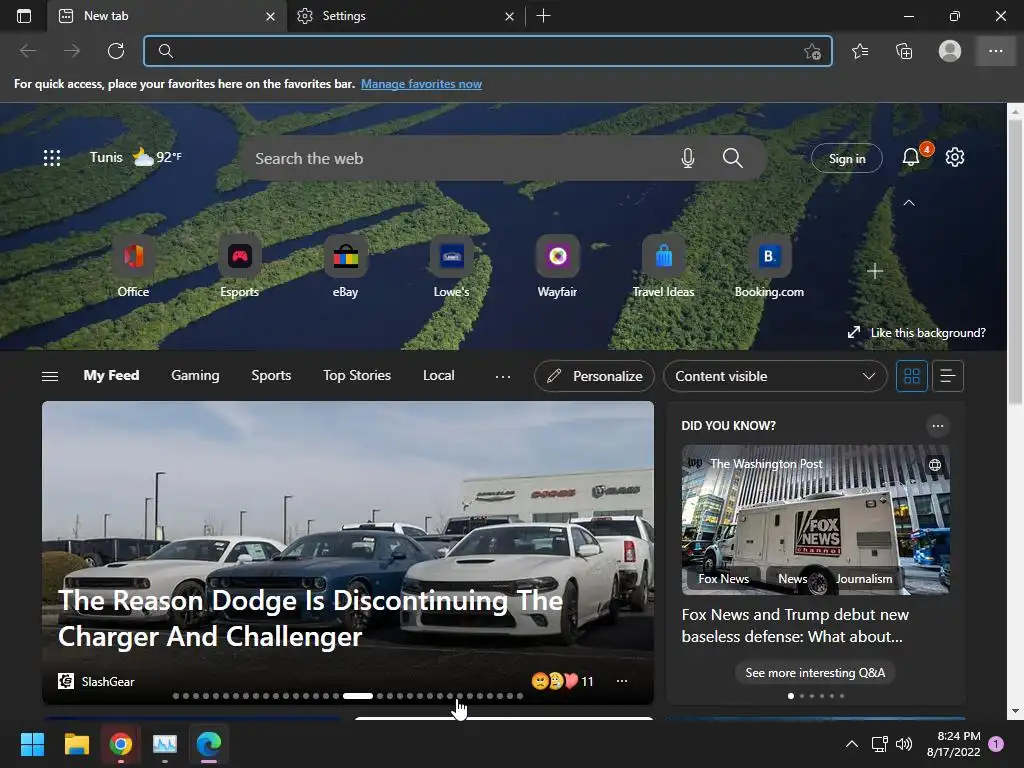
Task: Open the Fox News truck image
Action: [x=815, y=520]
